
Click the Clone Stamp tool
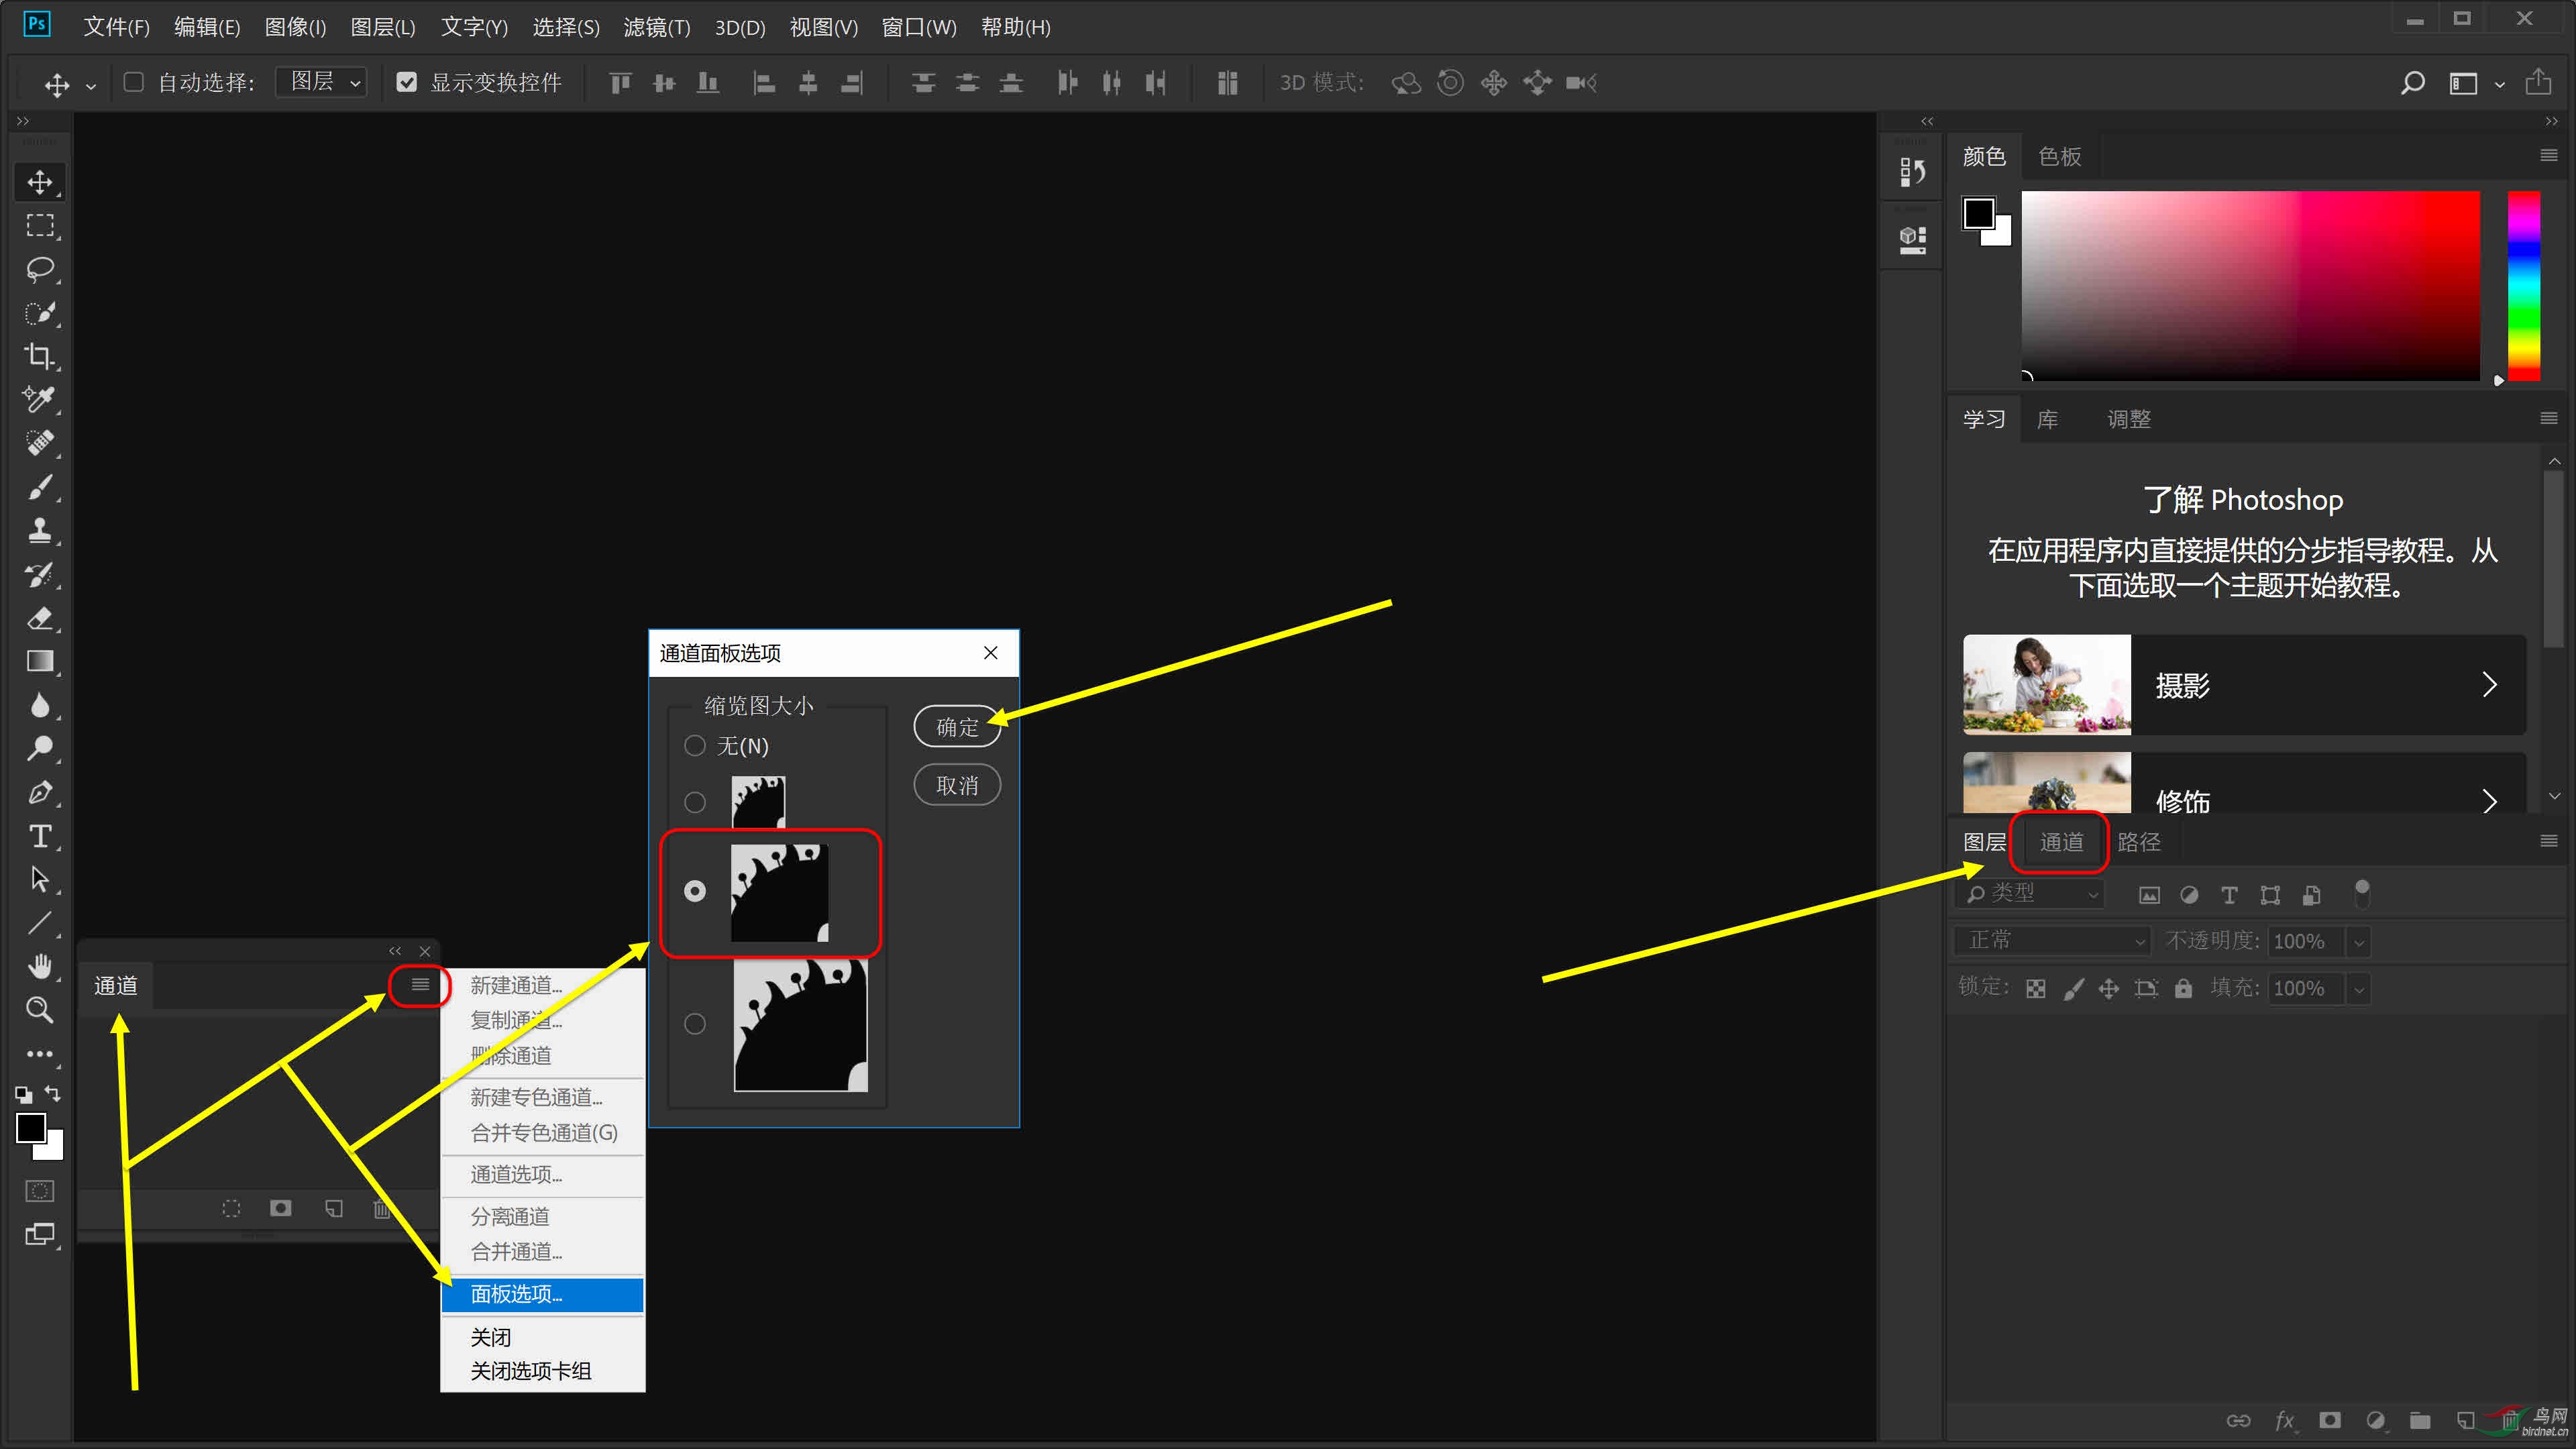point(39,531)
